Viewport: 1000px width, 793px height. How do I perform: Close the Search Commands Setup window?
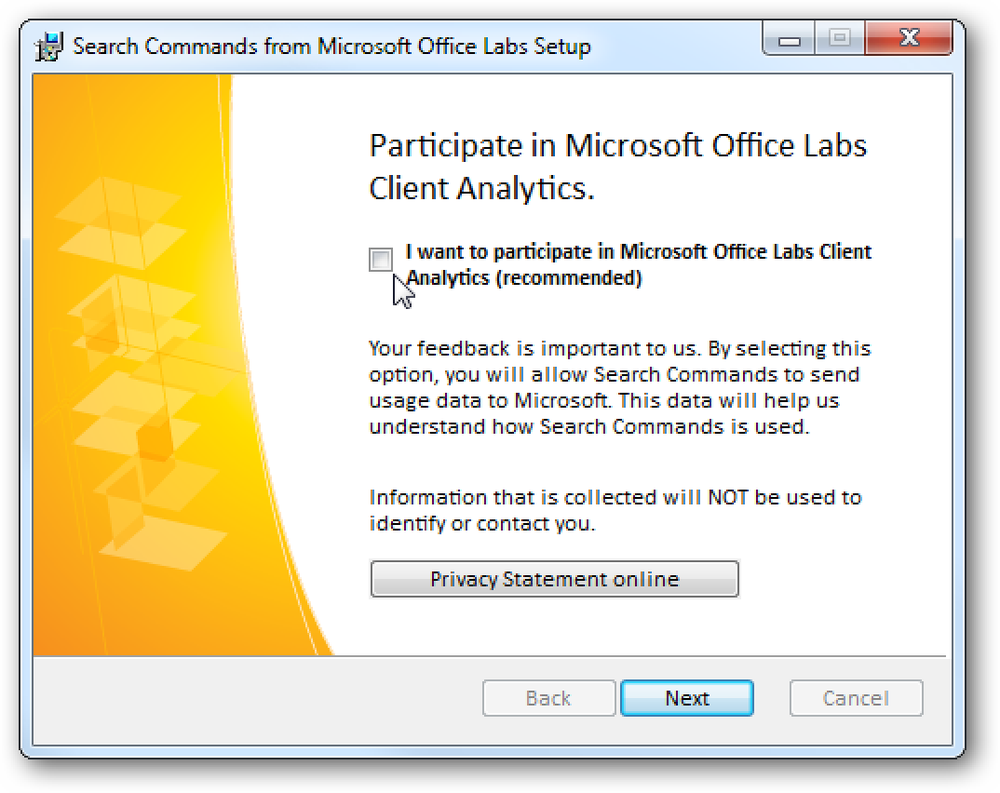pyautogui.click(x=908, y=38)
